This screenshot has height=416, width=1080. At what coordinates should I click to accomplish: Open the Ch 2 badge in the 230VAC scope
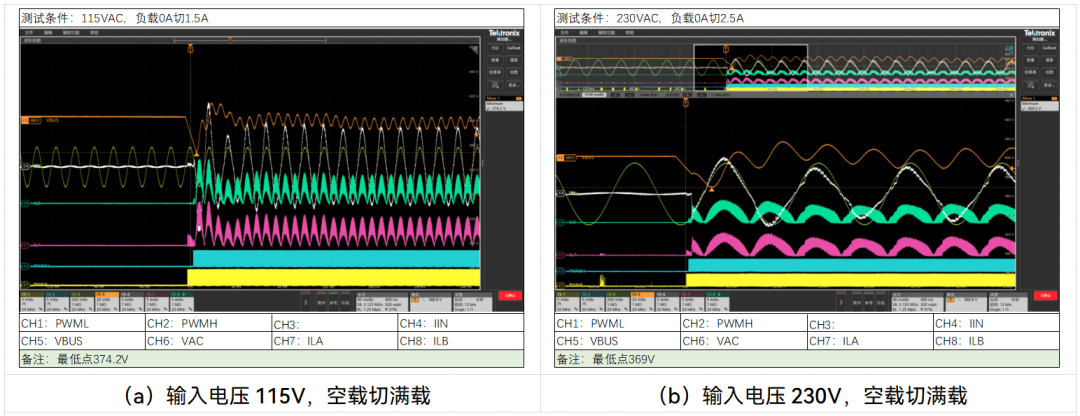point(593,300)
